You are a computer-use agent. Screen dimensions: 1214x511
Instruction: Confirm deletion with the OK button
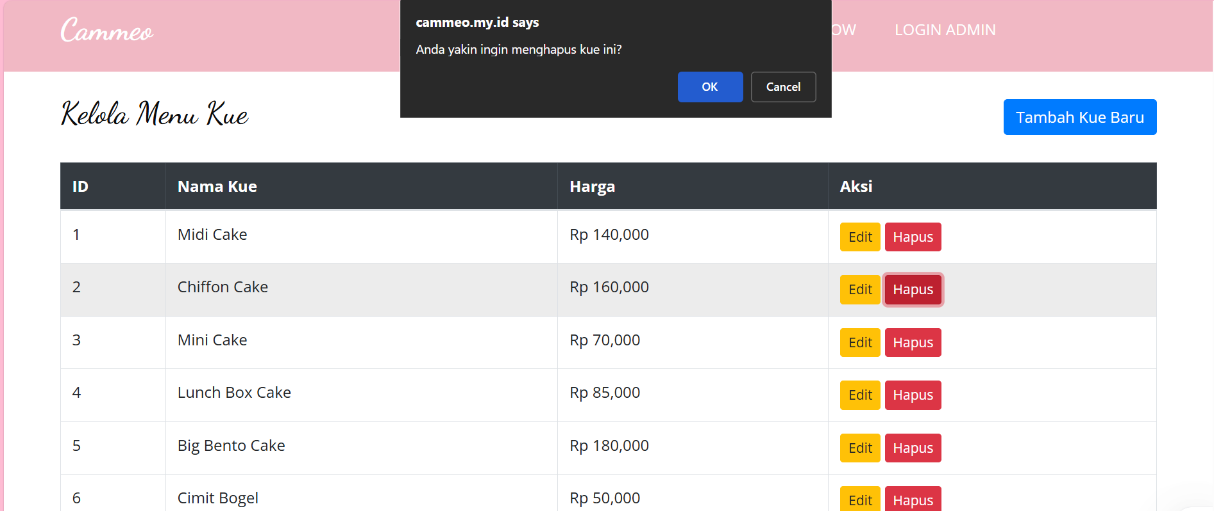coord(709,87)
